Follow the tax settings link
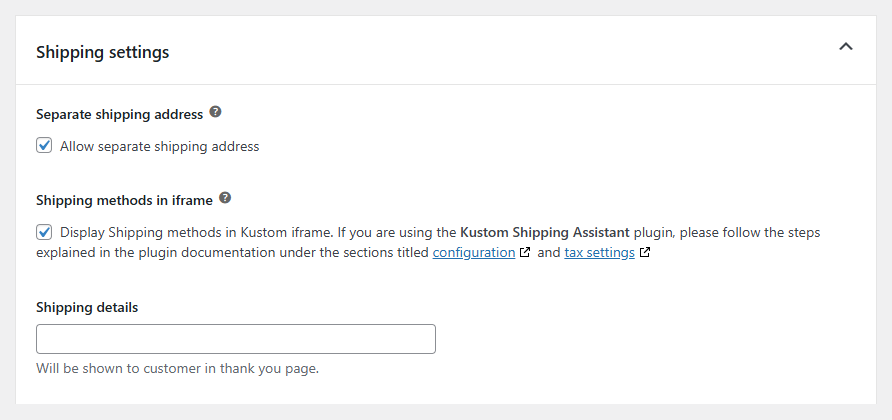This screenshot has width=892, height=420. pyautogui.click(x=599, y=253)
